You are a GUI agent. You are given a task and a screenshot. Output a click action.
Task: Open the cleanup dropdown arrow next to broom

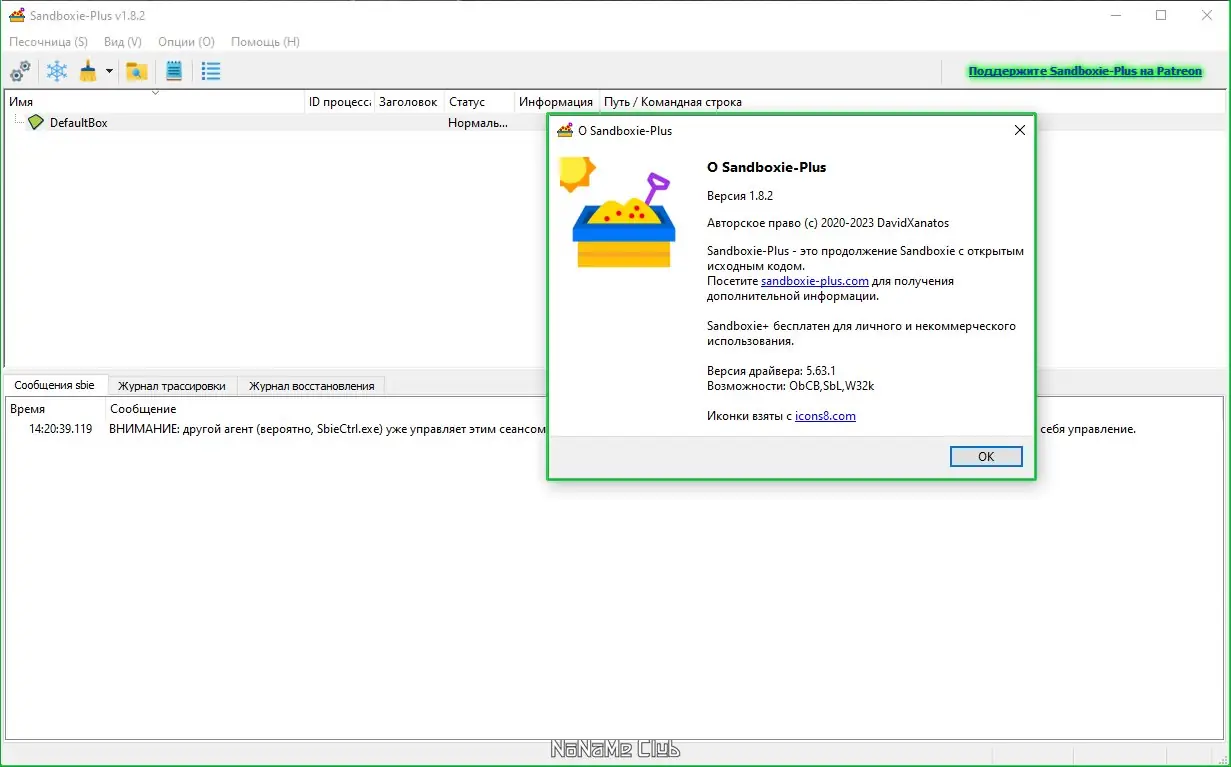pyautogui.click(x=109, y=72)
